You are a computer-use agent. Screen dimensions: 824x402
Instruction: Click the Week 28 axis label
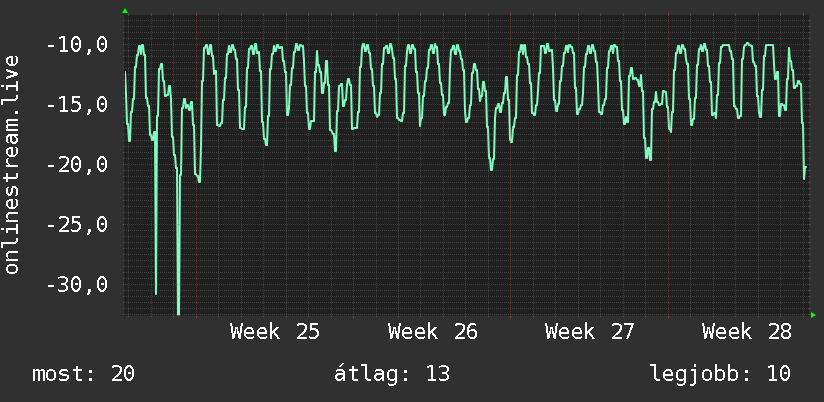tap(747, 332)
